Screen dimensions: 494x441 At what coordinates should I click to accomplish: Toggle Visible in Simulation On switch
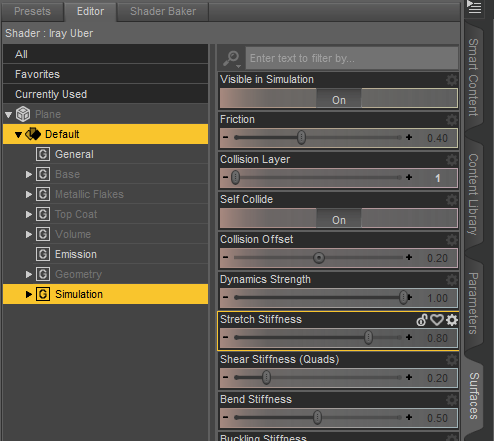pyautogui.click(x=339, y=99)
